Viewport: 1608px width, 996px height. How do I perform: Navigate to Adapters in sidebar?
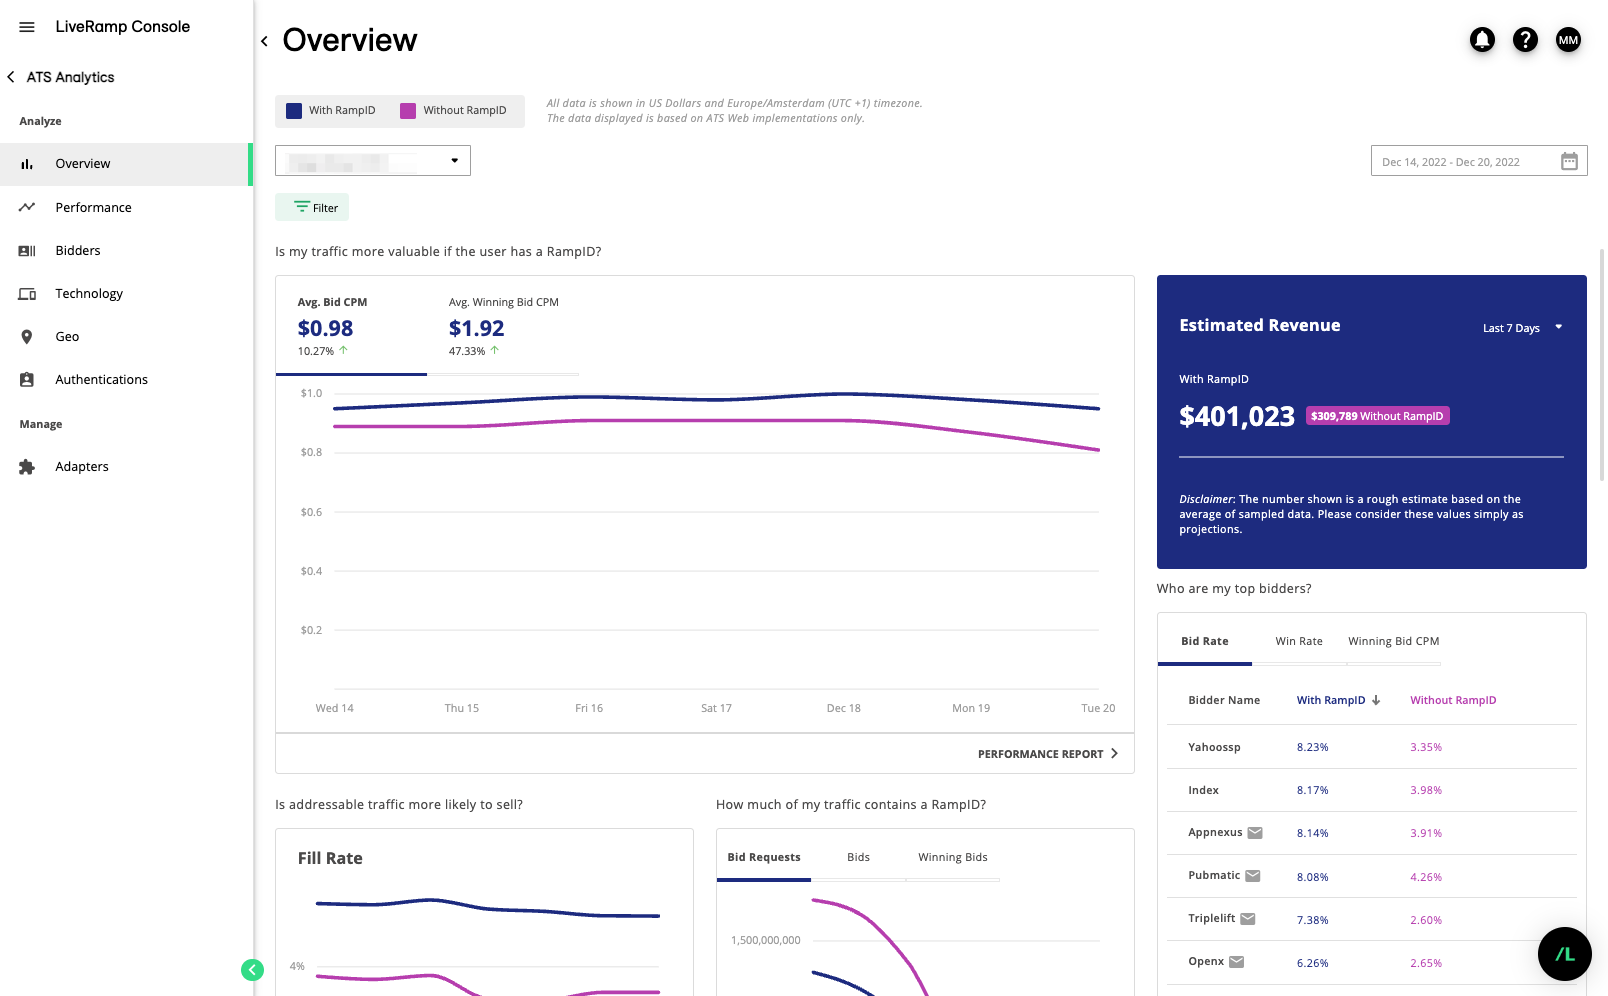(125, 467)
